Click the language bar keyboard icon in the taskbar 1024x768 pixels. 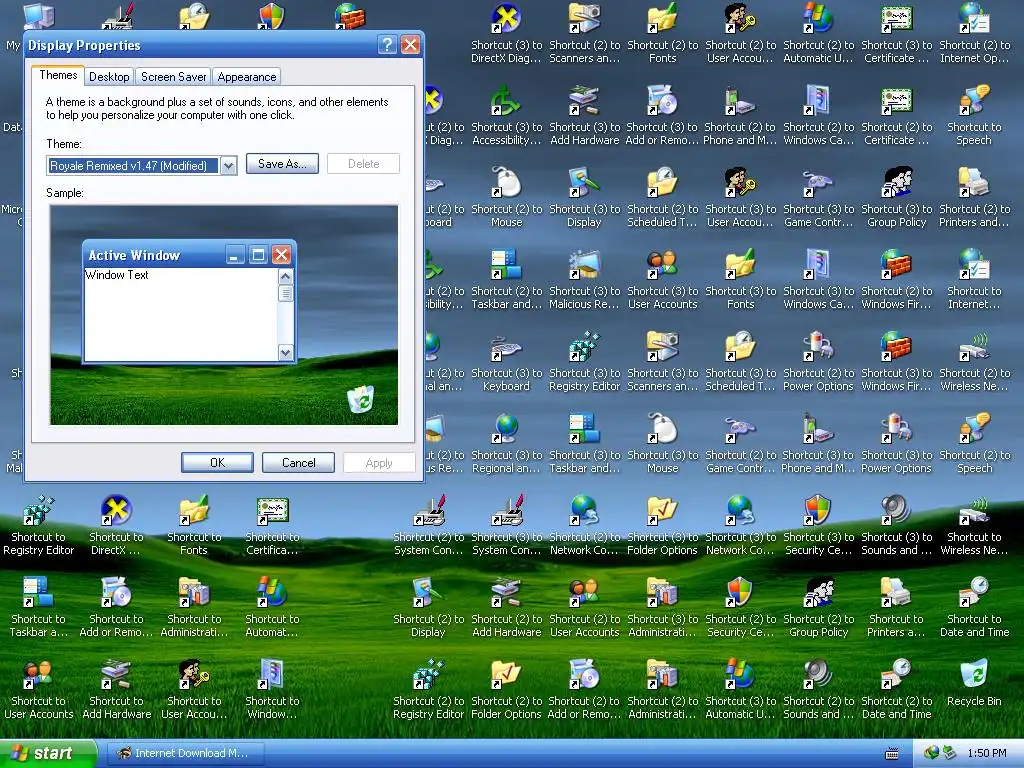coord(891,754)
